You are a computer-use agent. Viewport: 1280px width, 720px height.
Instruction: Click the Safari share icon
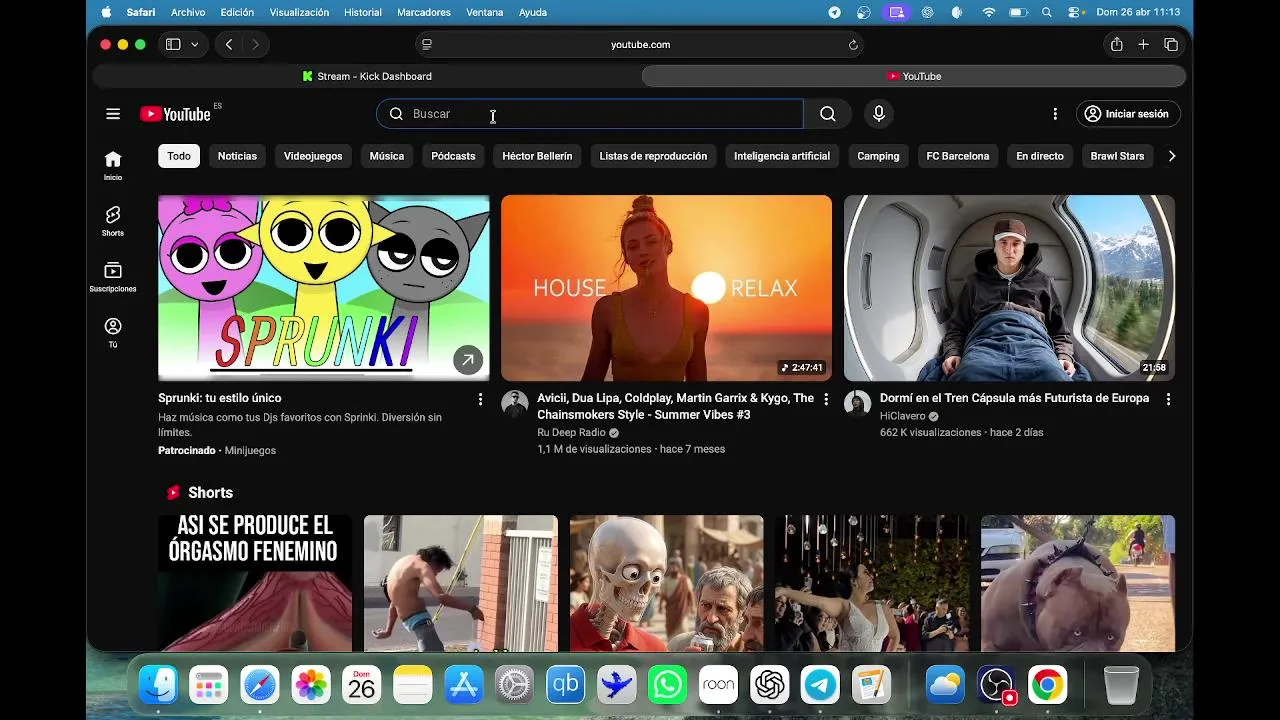point(1116,45)
